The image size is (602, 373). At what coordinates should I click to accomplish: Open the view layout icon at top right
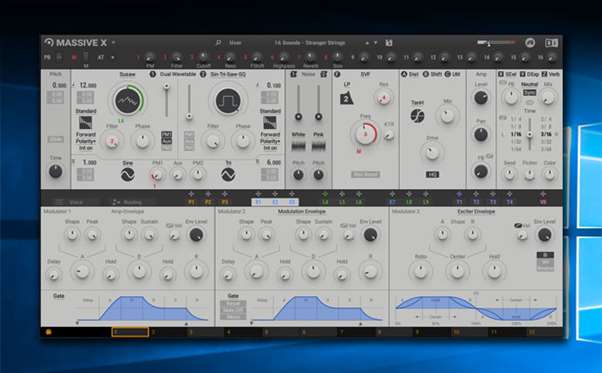click(x=552, y=43)
